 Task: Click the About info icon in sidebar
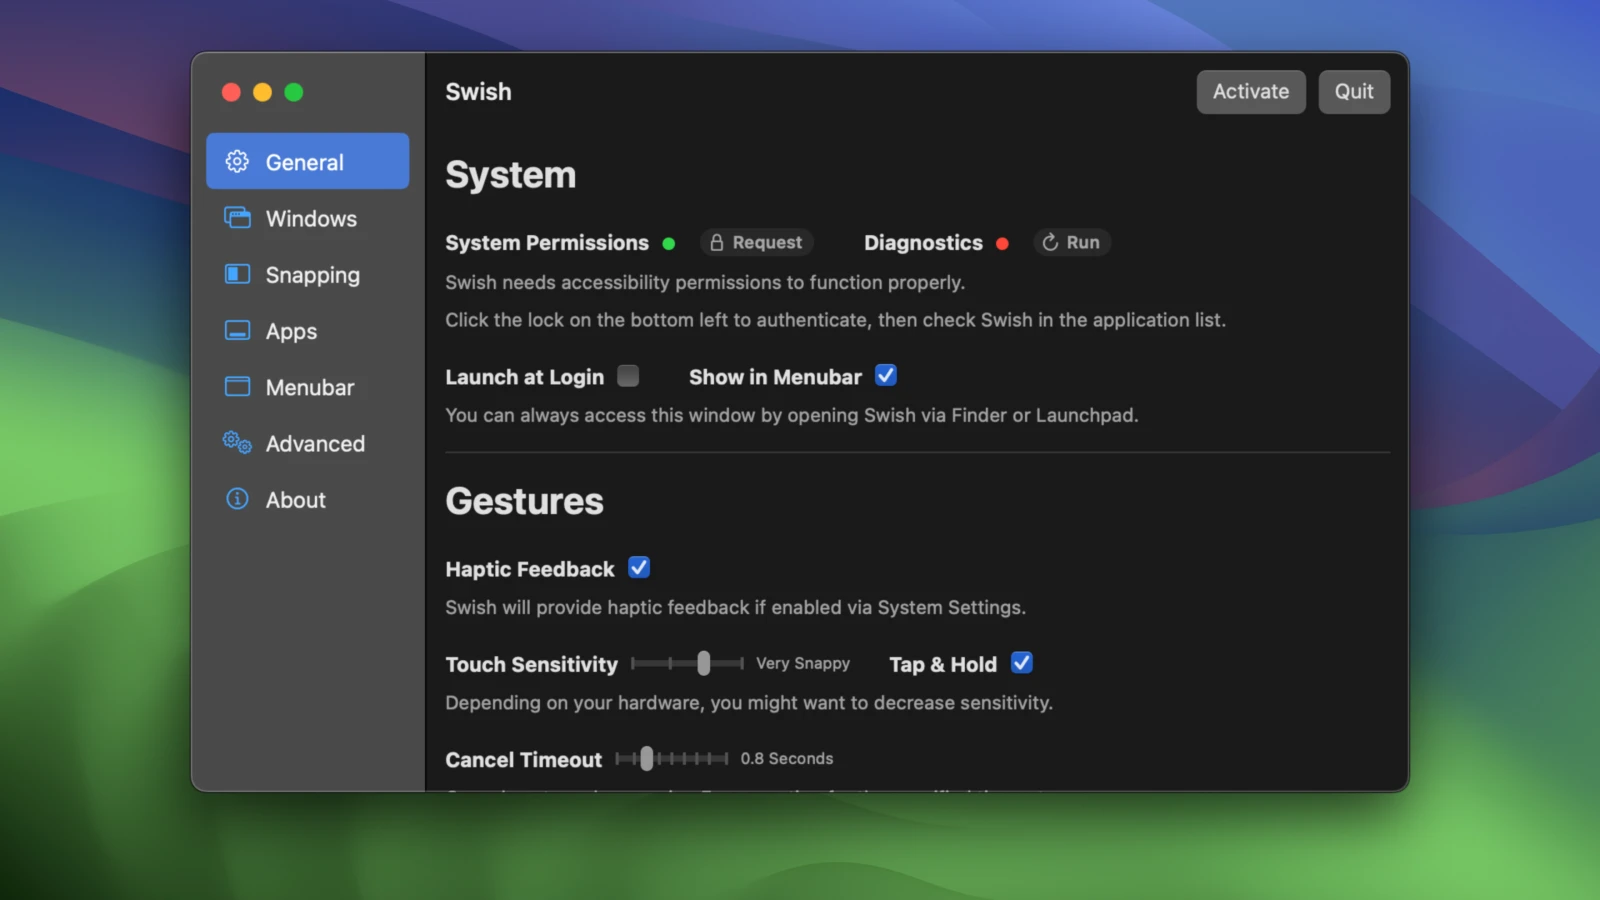tap(237, 499)
